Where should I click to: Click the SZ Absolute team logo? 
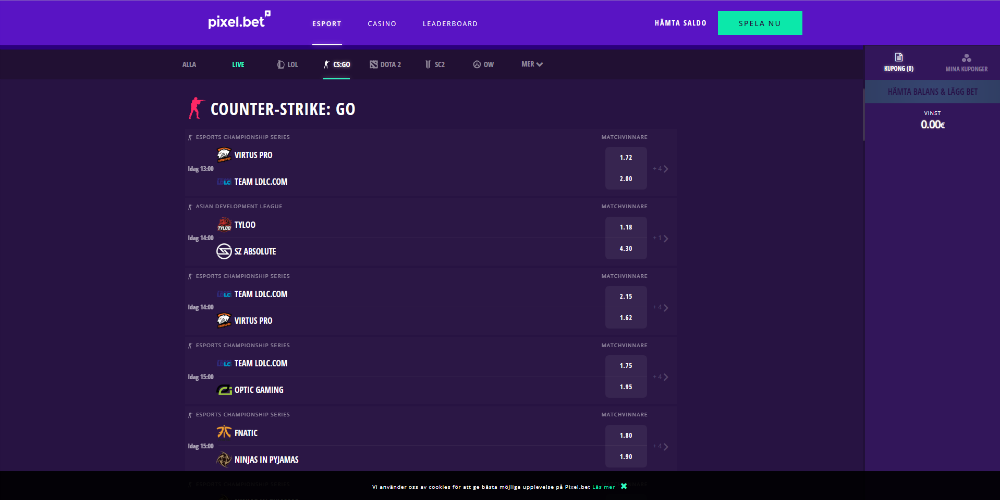[224, 251]
